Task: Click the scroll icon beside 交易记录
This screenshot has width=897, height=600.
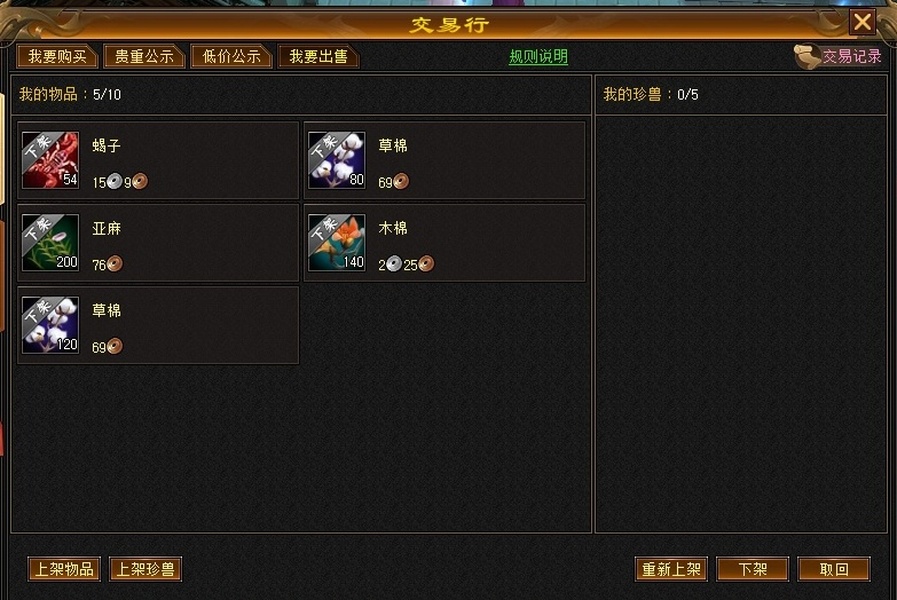Action: point(807,57)
